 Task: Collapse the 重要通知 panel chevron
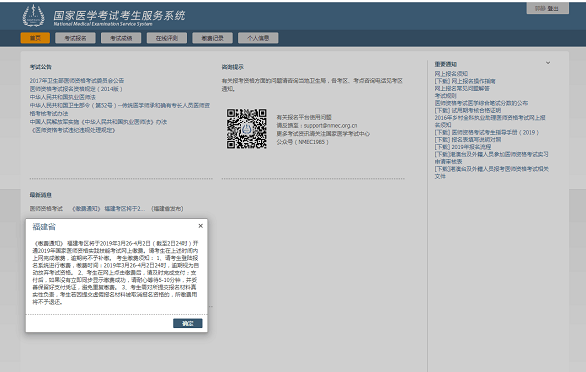pyautogui.click(x=548, y=63)
